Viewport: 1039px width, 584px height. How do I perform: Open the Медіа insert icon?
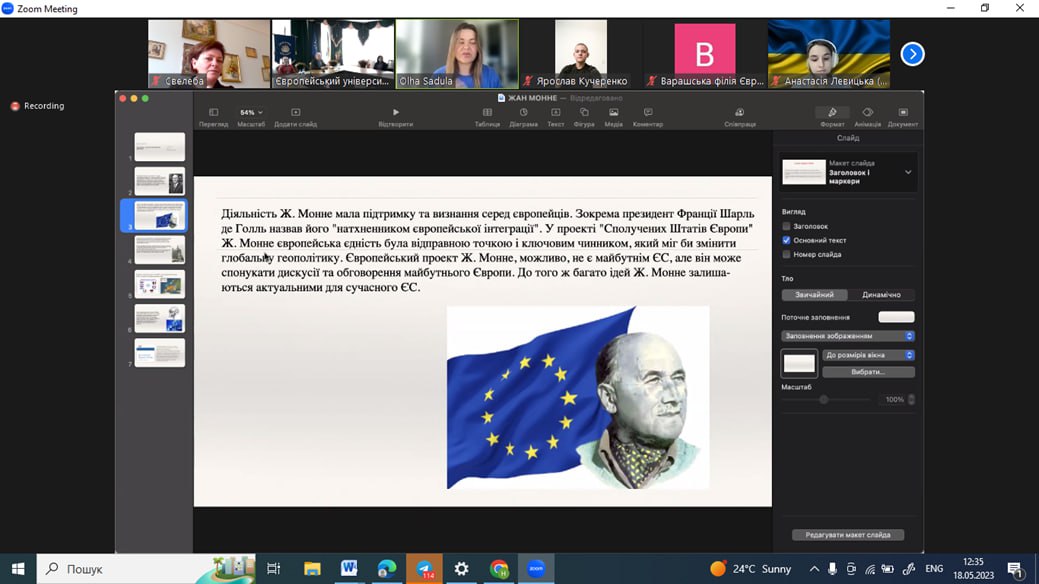(613, 113)
